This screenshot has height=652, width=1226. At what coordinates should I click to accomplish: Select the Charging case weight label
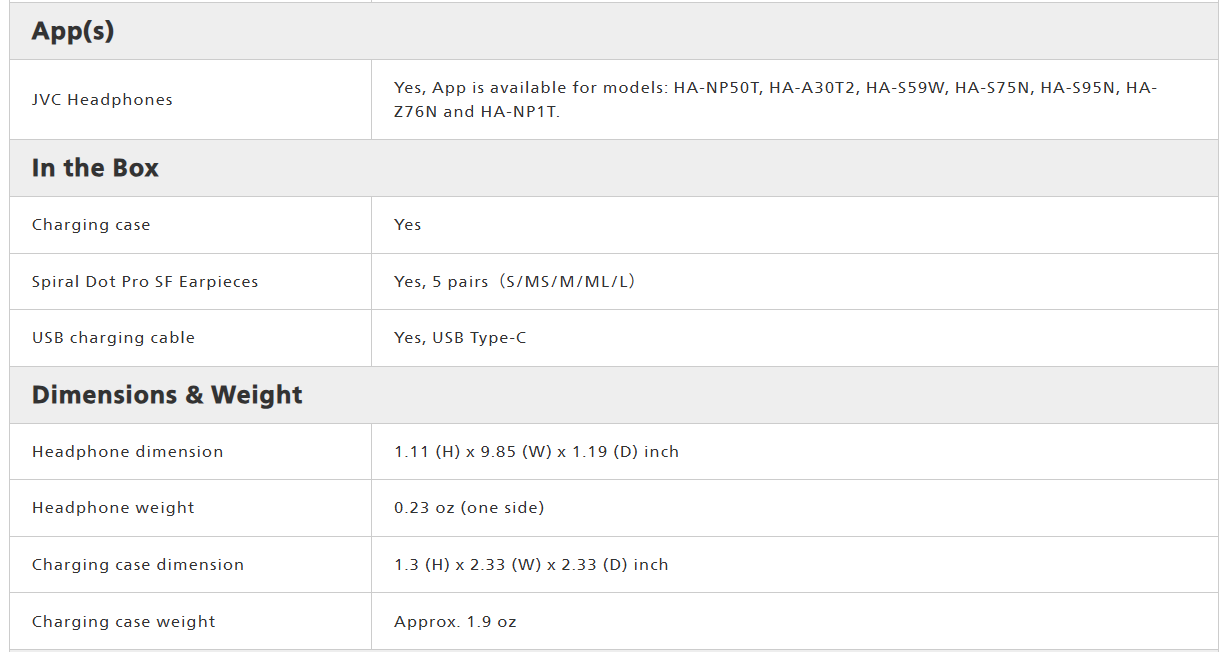coord(124,622)
